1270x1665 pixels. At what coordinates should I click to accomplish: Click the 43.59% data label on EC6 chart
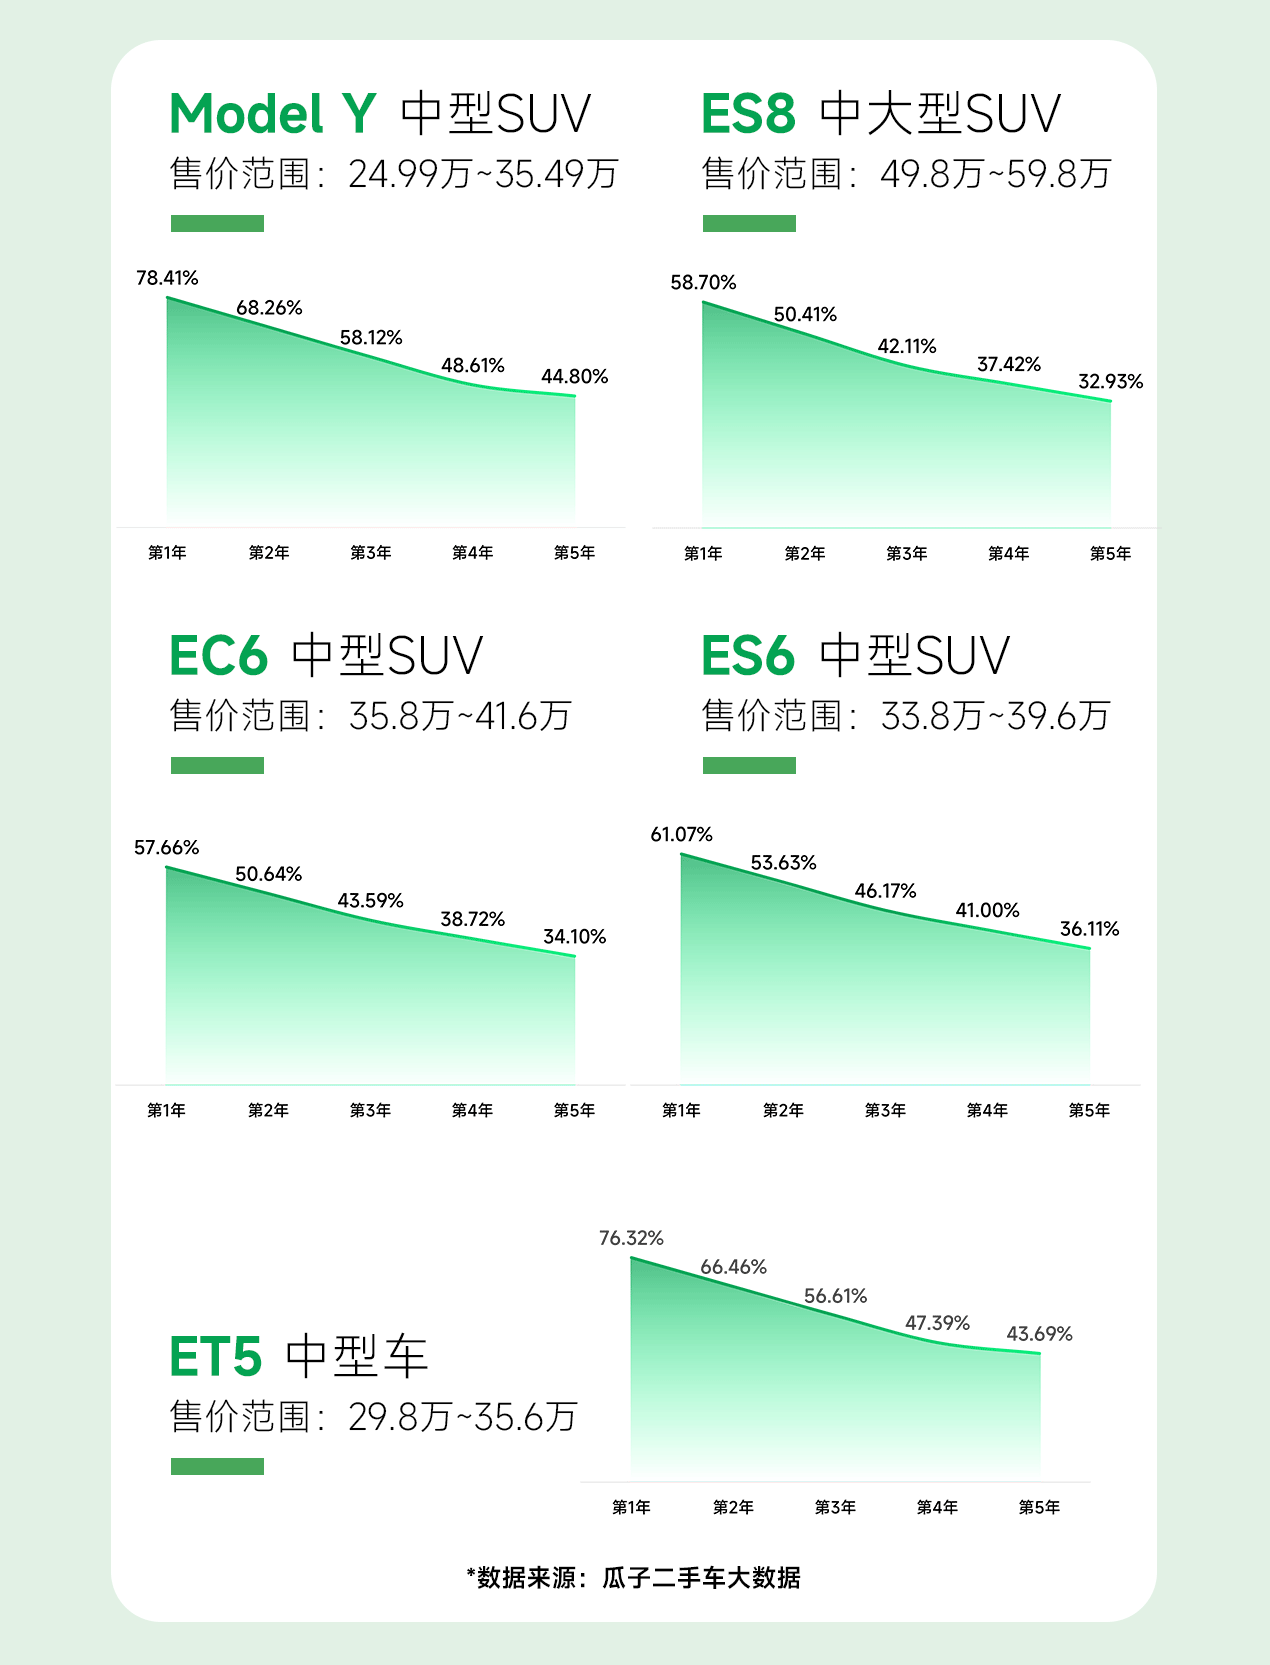[x=370, y=901]
